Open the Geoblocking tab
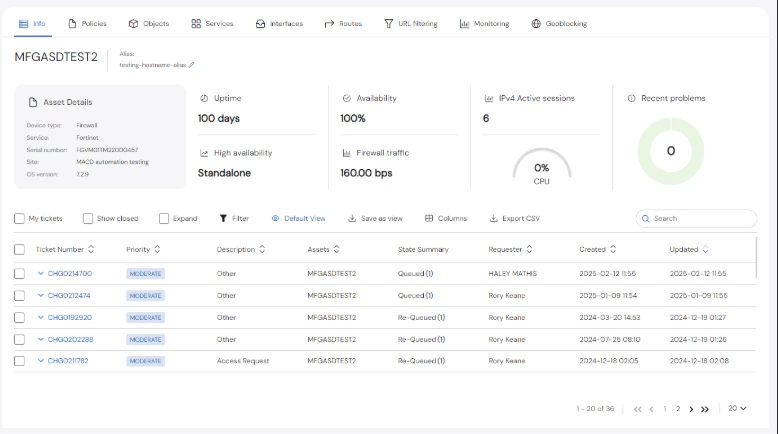This screenshot has width=778, height=434. coord(559,23)
